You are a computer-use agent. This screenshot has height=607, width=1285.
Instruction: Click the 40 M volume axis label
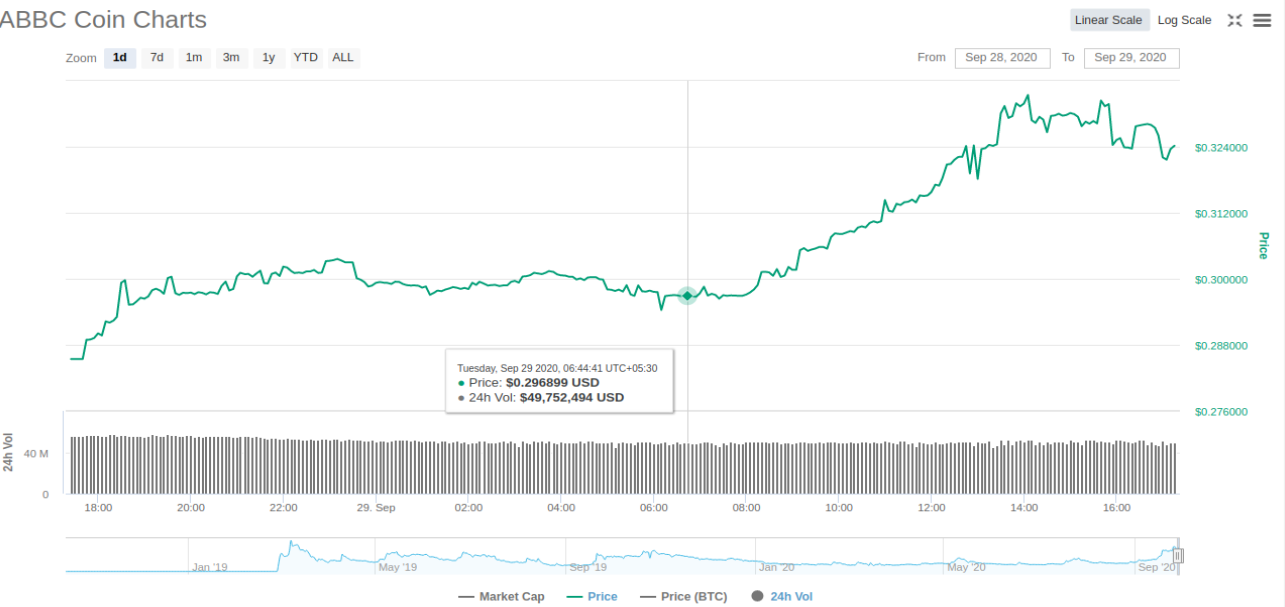pyautogui.click(x=36, y=454)
